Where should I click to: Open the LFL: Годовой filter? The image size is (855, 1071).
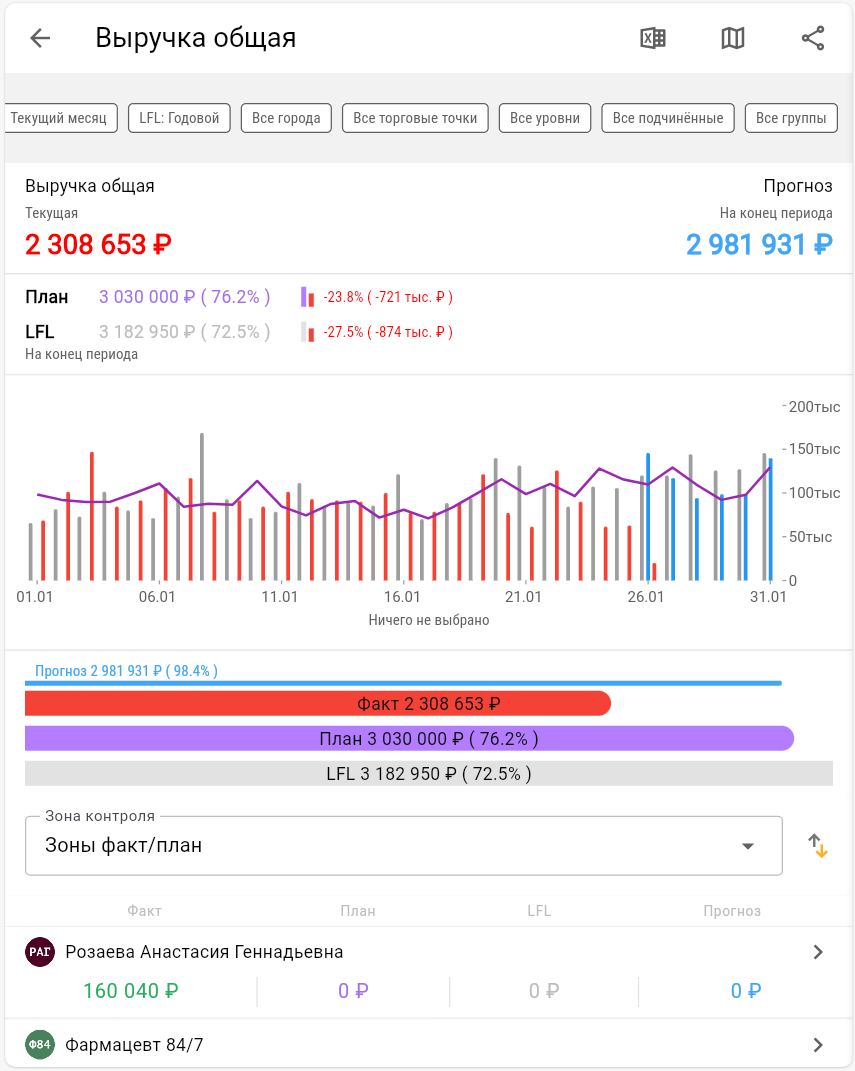(x=179, y=118)
